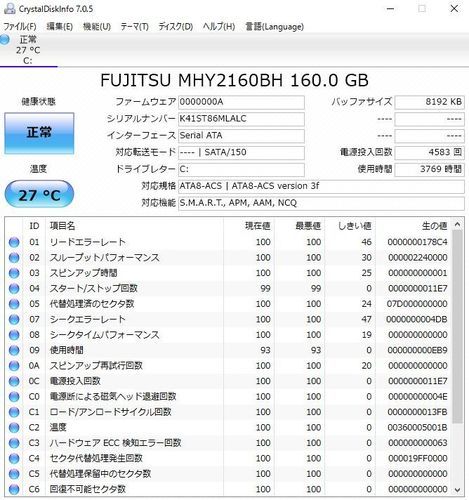
Task: Select the C: disk tab showing 27 °C
Action: (x=28, y=50)
